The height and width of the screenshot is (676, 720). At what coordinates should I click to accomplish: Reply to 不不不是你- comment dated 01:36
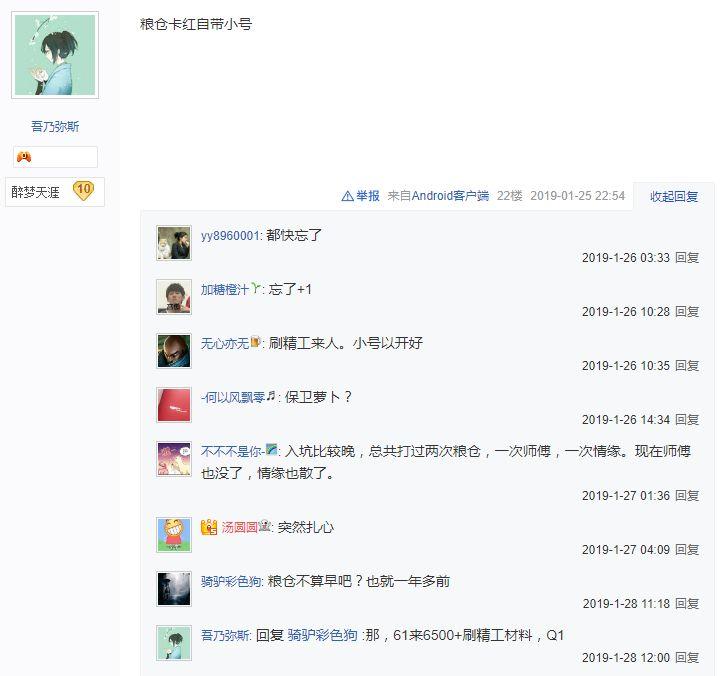(687, 496)
